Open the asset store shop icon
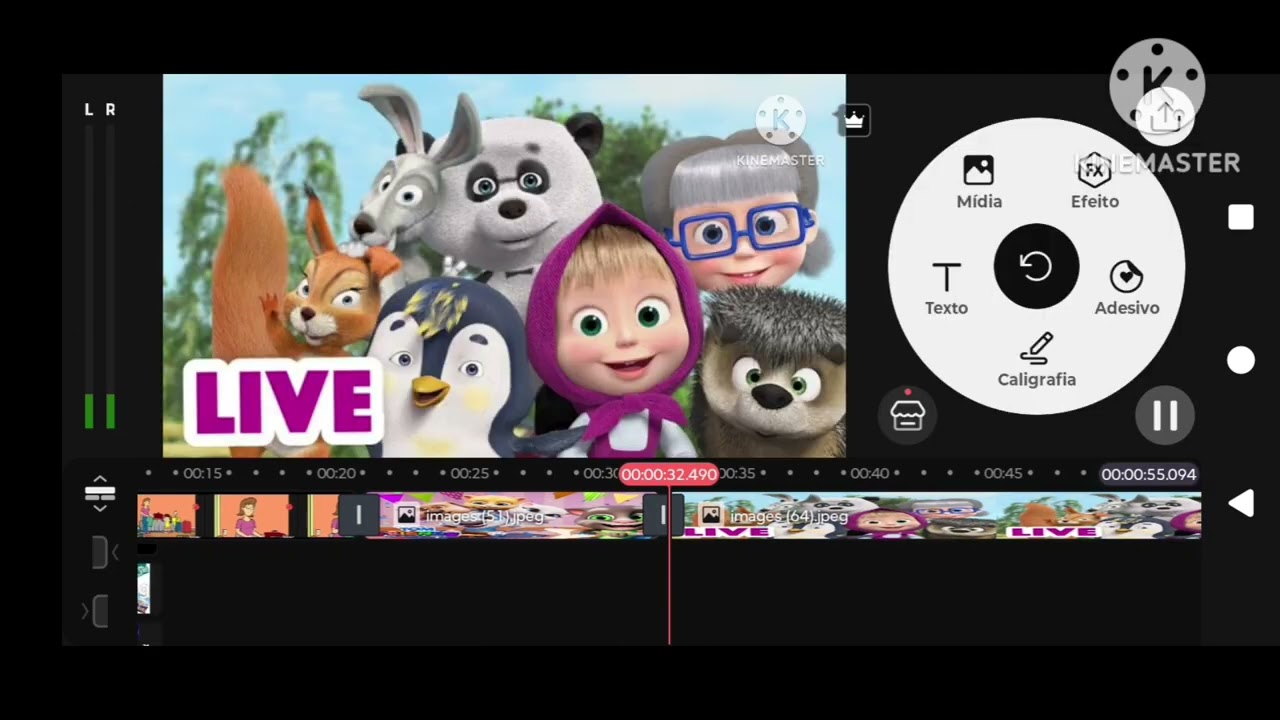 [907, 415]
